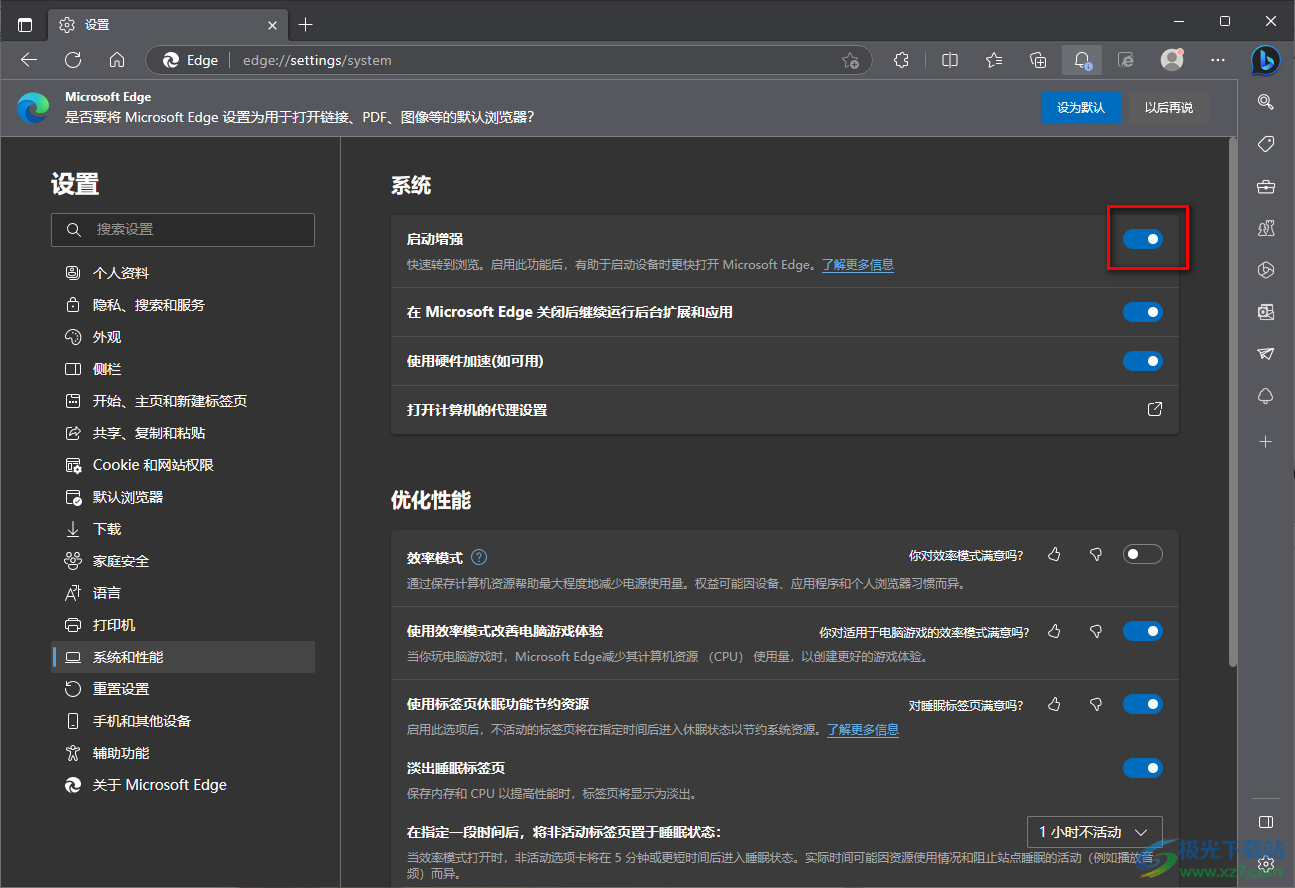Disable the 启动增强 toggle
The image size is (1295, 888).
tap(1143, 239)
